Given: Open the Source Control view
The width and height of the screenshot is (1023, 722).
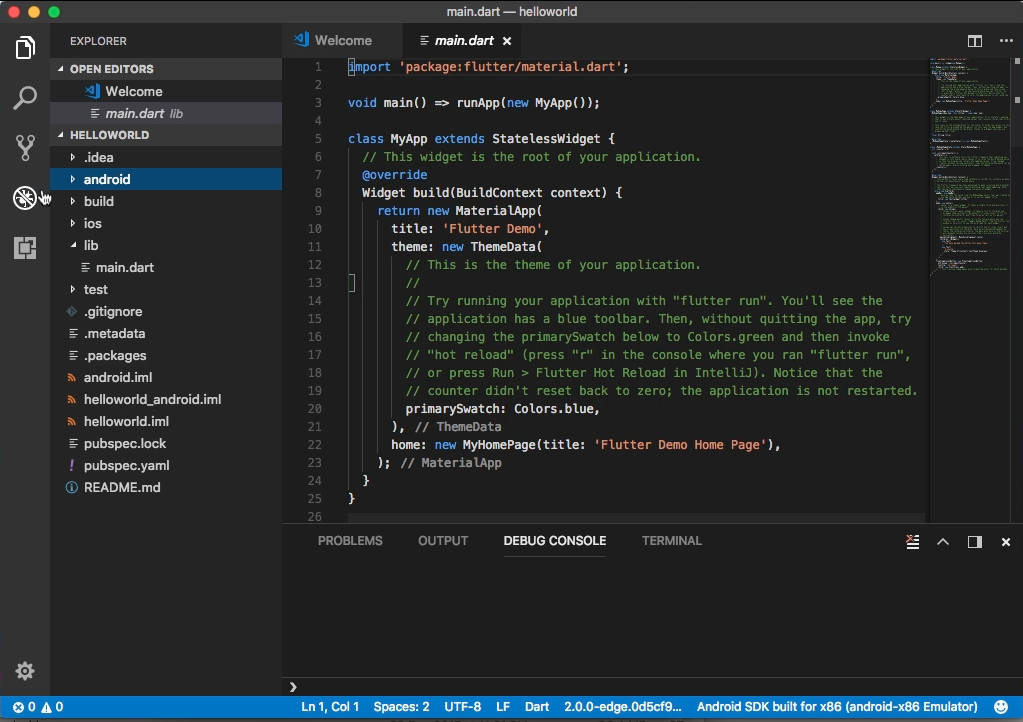Looking at the screenshot, I should (25, 148).
